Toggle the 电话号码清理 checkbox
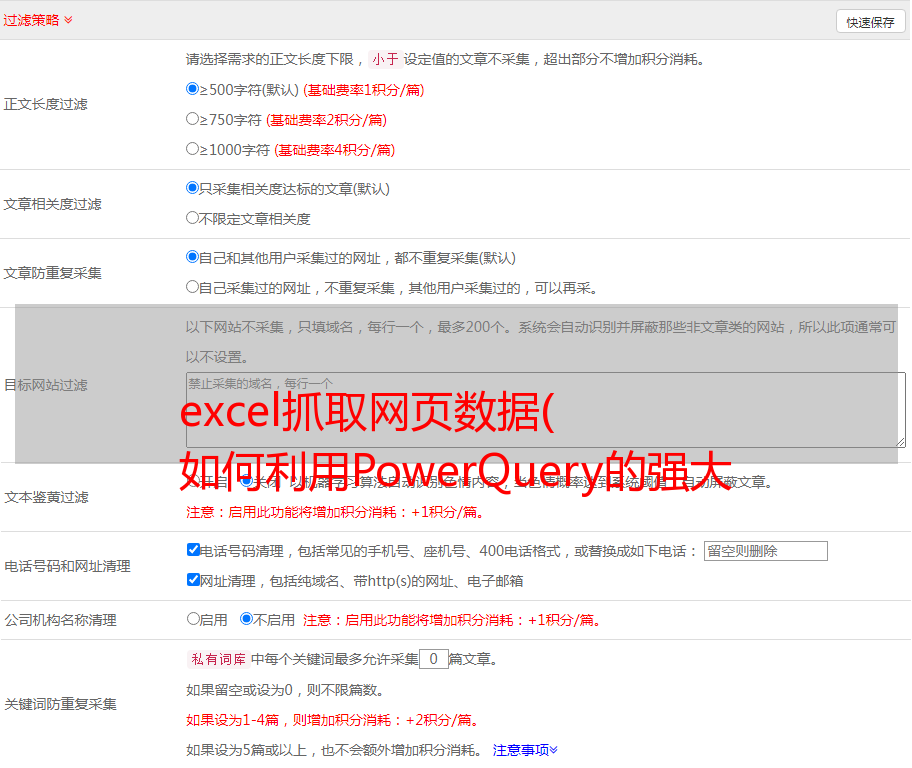The image size is (912, 768). click(193, 550)
